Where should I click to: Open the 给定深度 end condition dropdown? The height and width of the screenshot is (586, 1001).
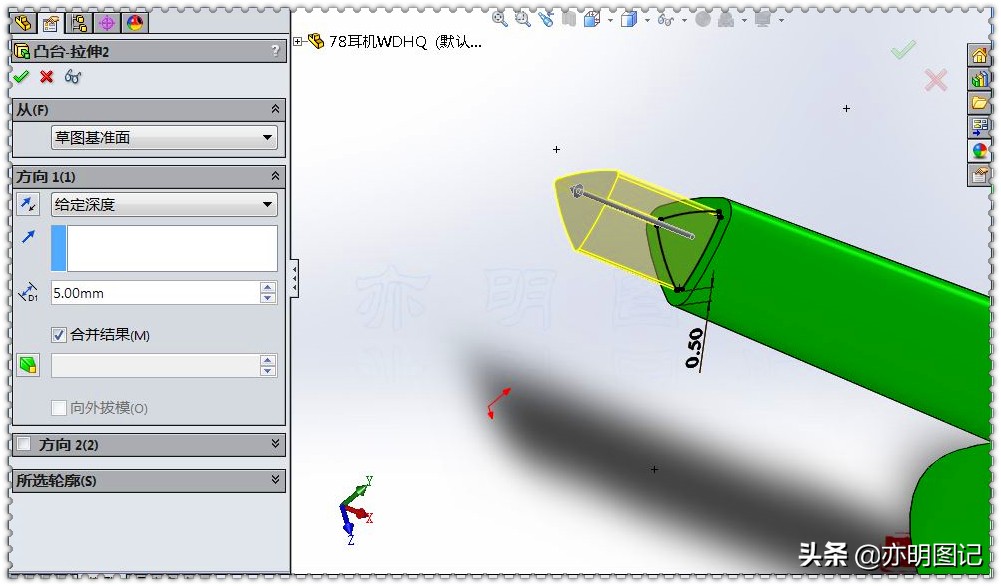coord(265,204)
